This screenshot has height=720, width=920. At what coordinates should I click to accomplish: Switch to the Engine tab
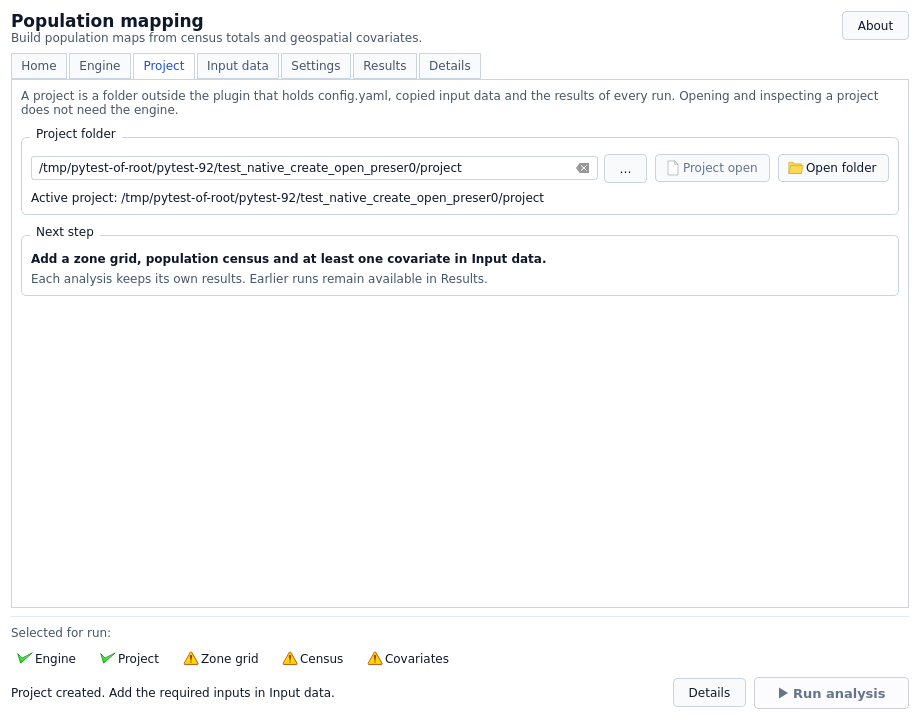coord(100,66)
